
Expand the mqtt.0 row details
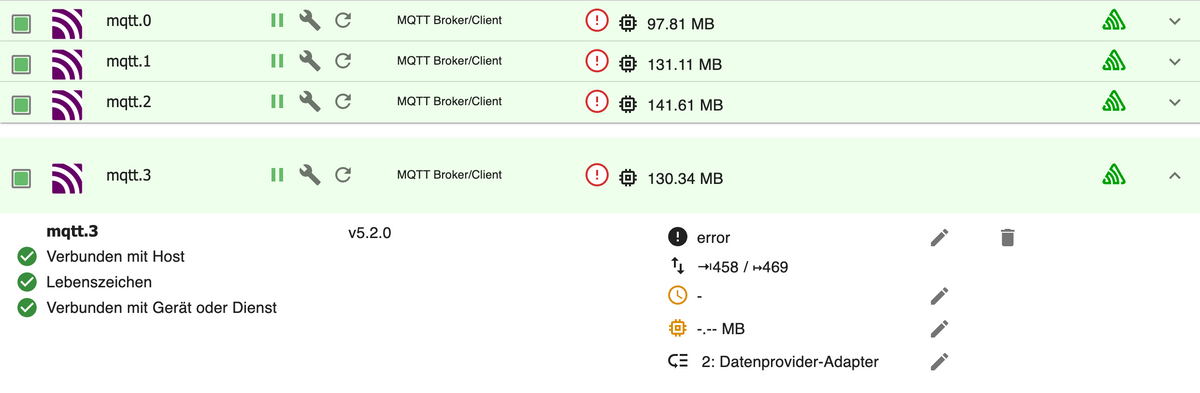[1175, 21]
